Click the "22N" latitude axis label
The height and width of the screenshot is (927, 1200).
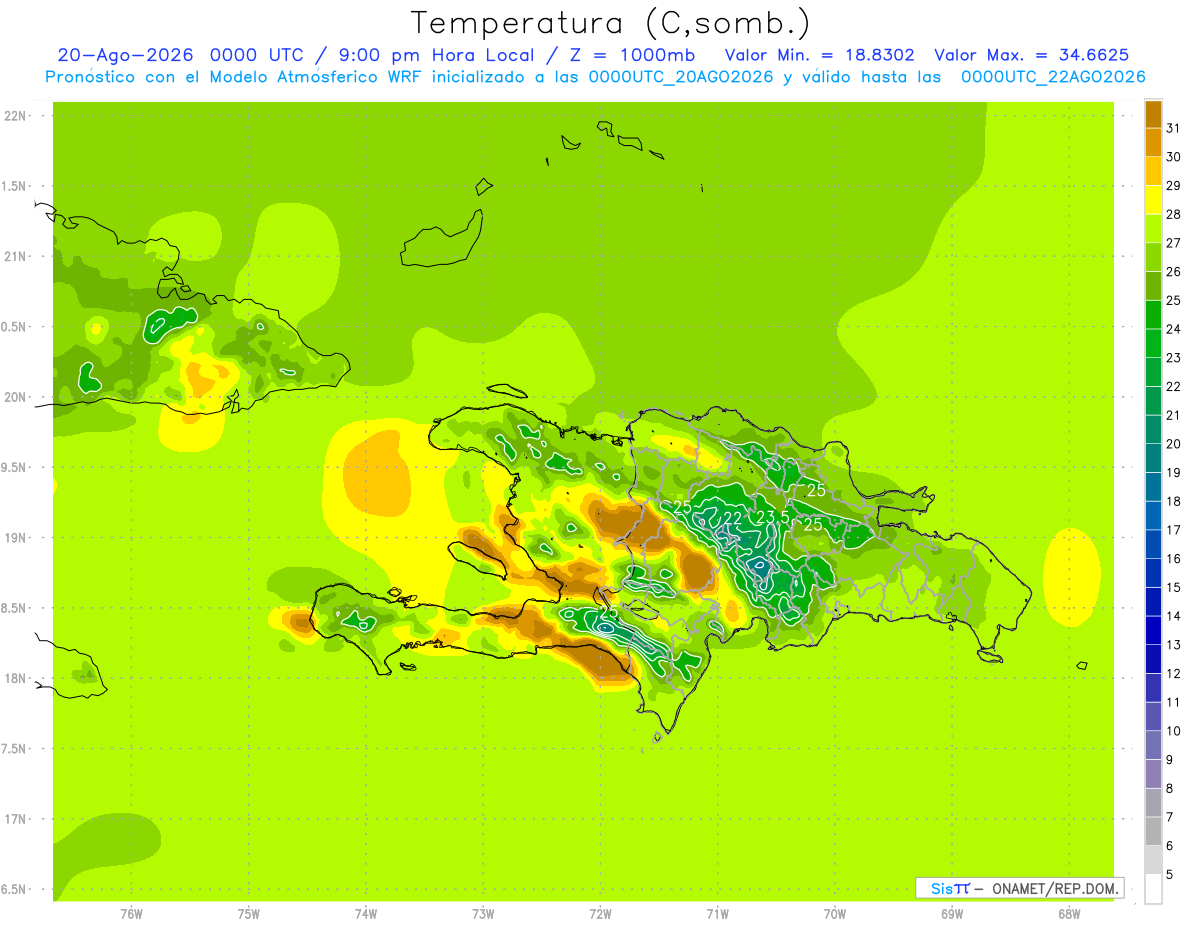coord(16,115)
